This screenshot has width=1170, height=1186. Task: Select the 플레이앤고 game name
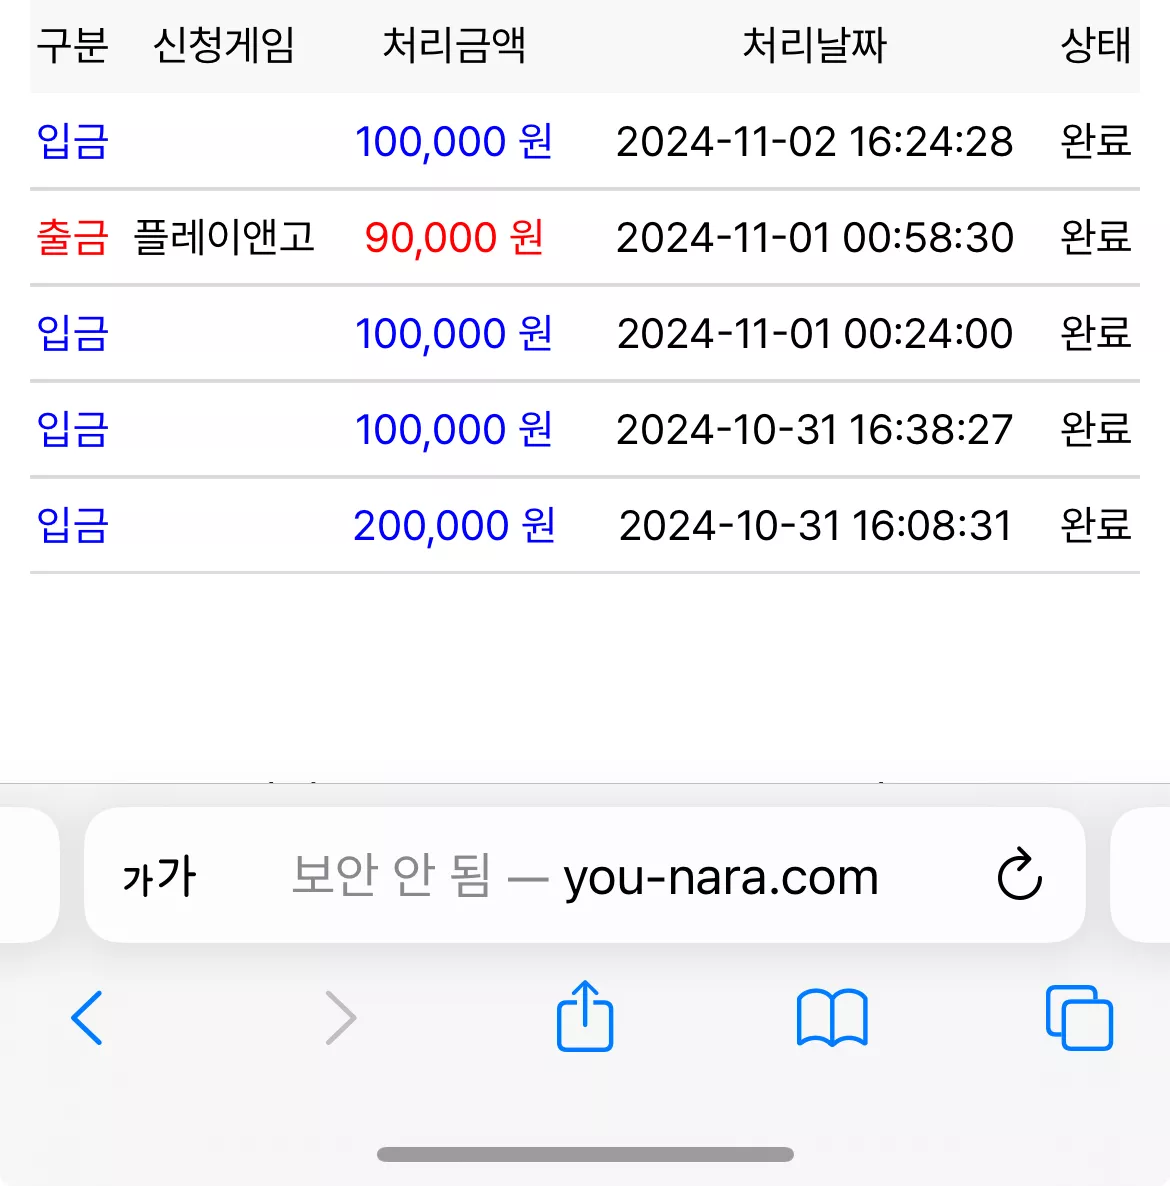(x=224, y=237)
